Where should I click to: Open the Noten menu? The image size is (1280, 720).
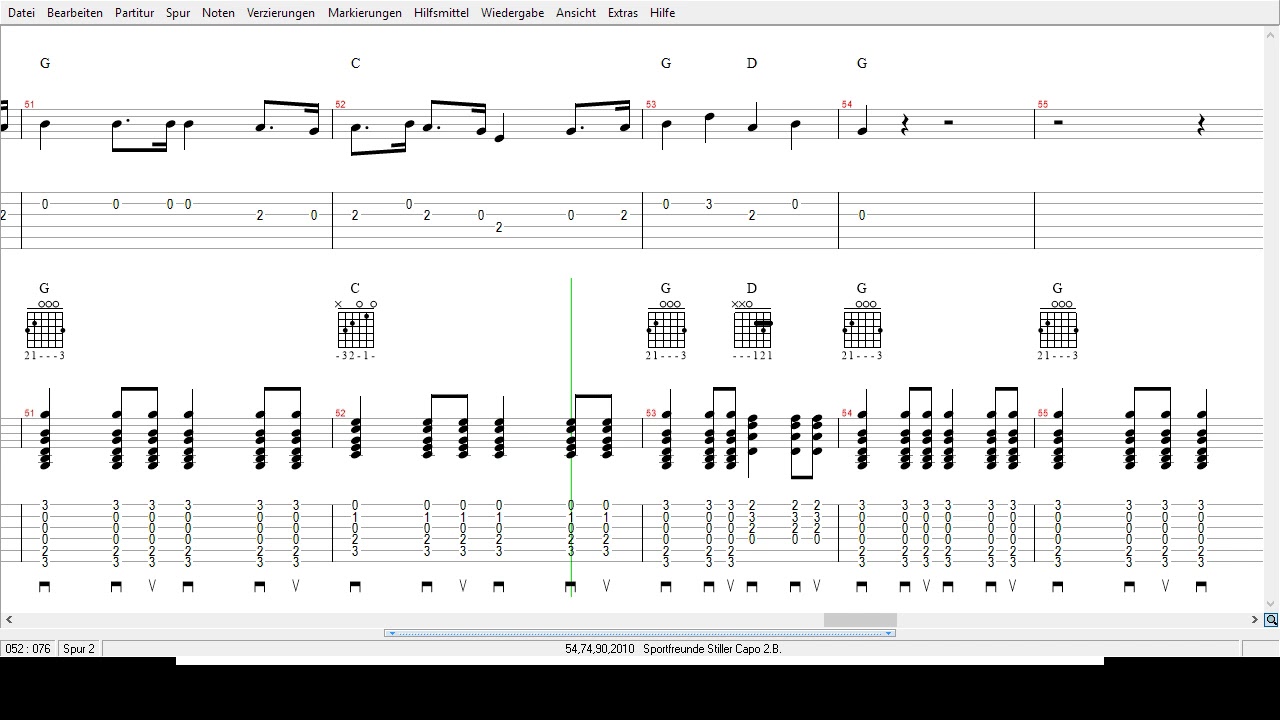pos(218,13)
